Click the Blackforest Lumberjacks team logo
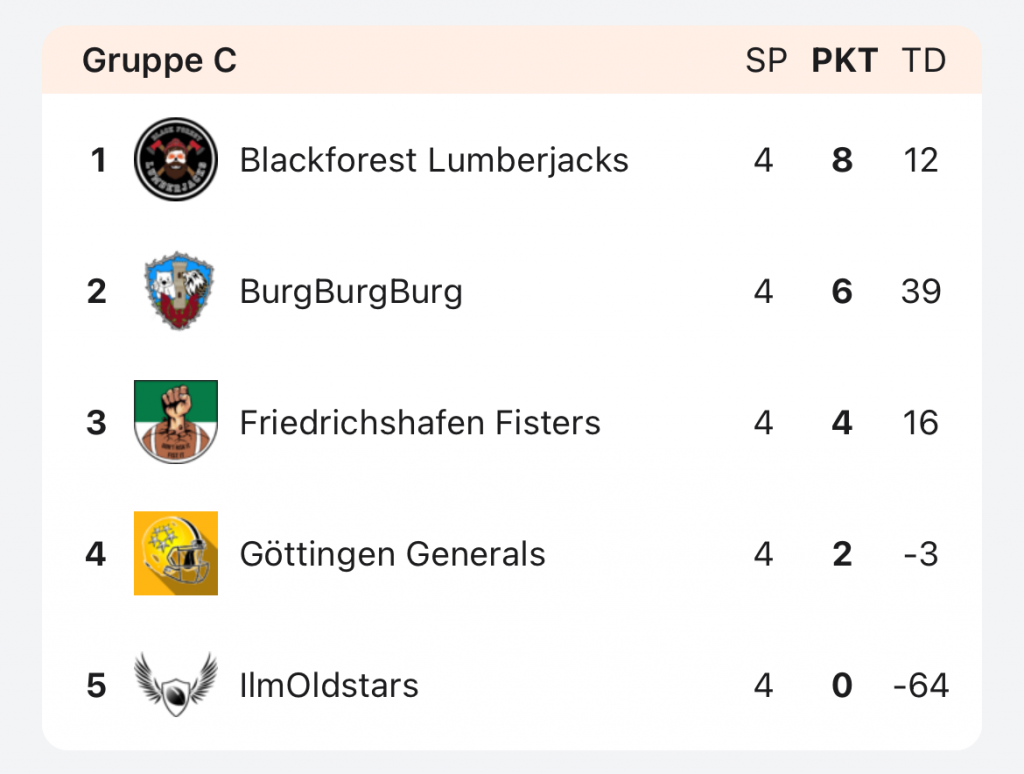This screenshot has height=774, width=1024. pos(175,160)
